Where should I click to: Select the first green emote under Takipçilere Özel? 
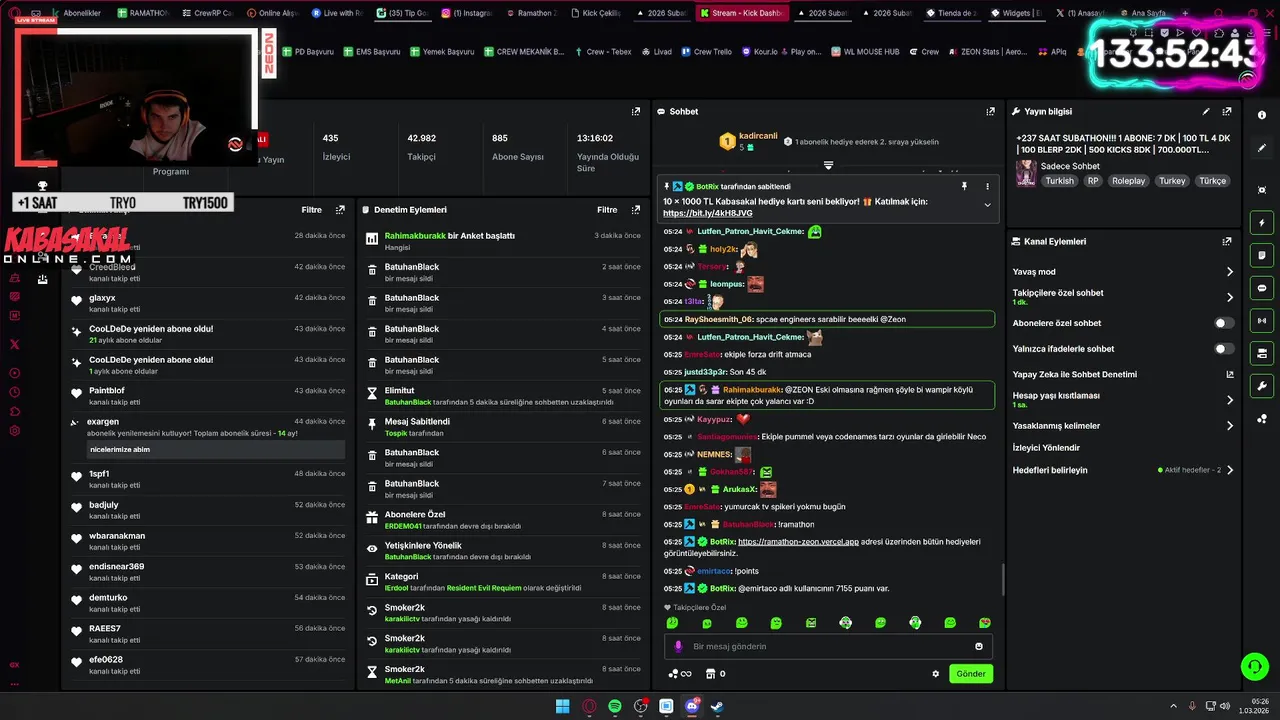[x=672, y=623]
